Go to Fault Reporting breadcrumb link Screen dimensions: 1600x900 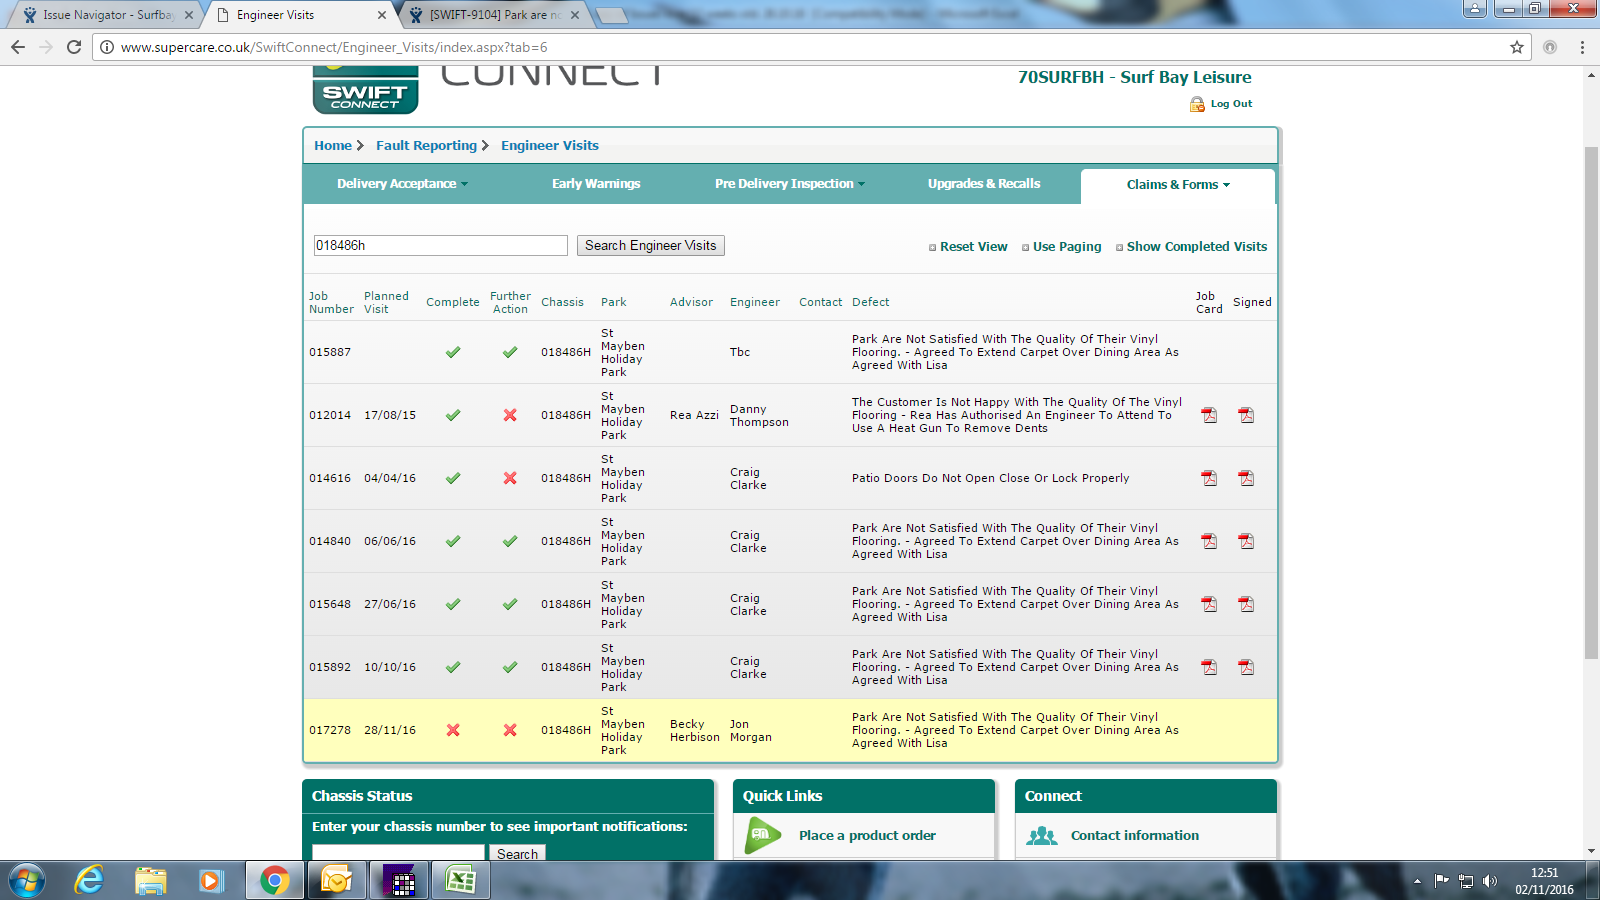426,146
